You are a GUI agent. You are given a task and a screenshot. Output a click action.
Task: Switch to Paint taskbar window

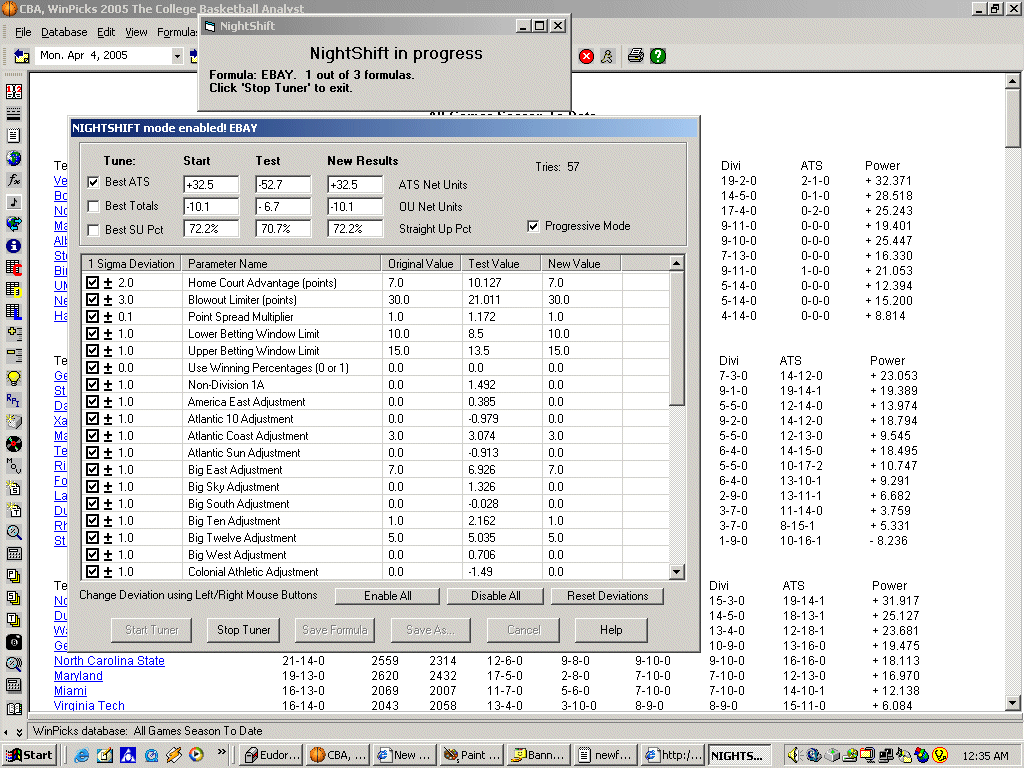click(x=472, y=755)
